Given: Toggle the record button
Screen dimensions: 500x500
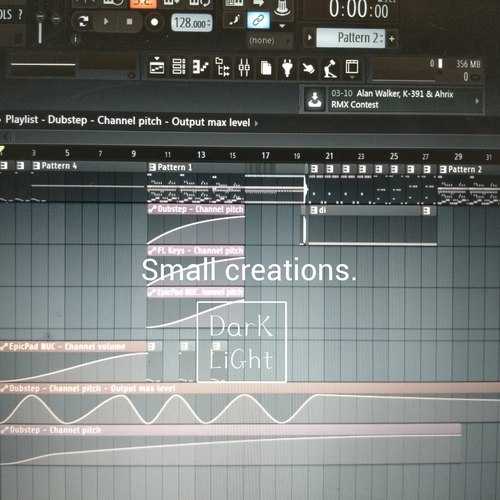Looking at the screenshot, I should tap(154, 22).
